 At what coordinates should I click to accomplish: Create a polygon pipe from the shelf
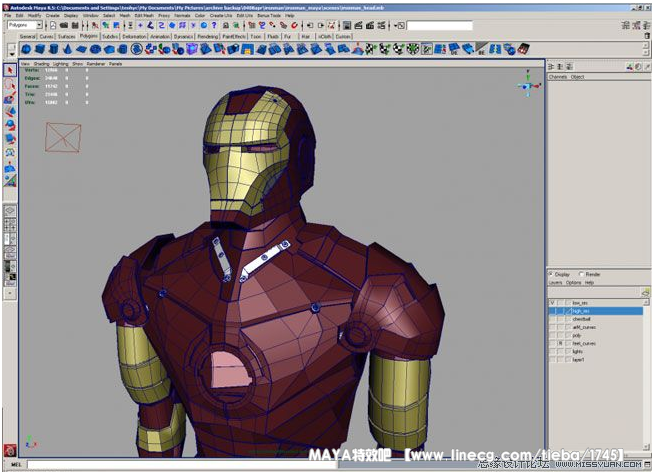[x=123, y=50]
